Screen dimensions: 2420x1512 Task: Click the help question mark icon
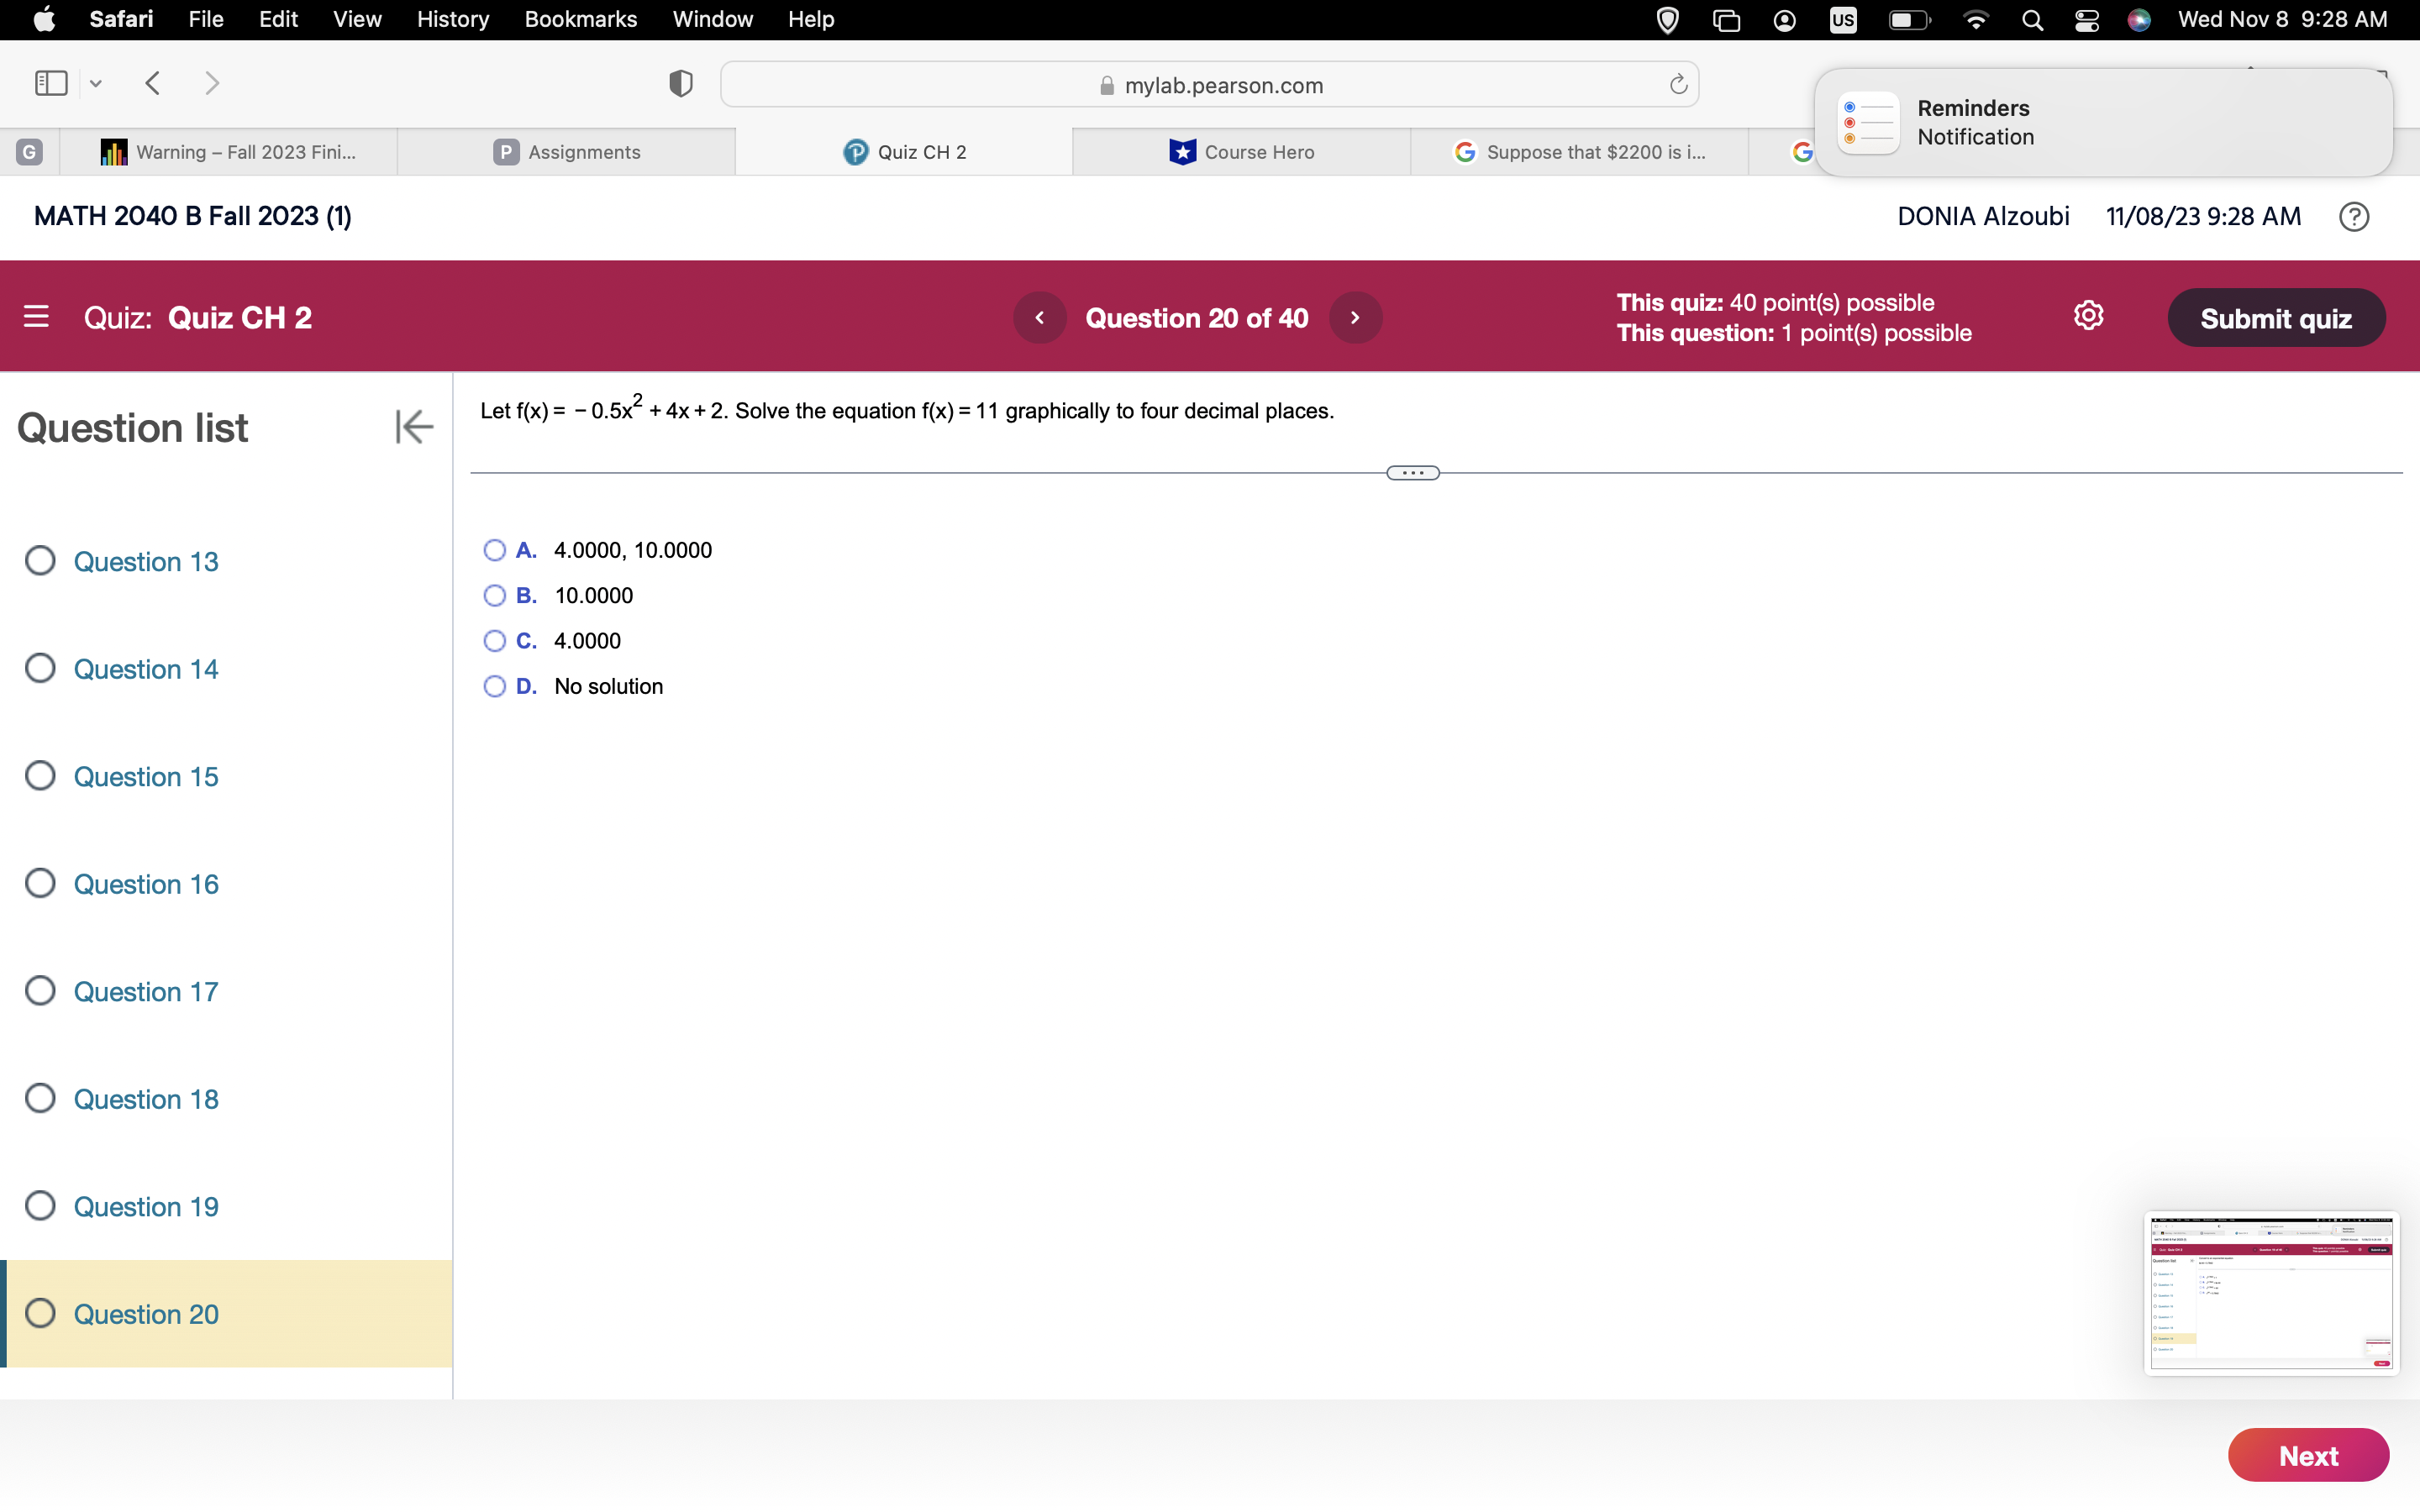click(x=2353, y=216)
